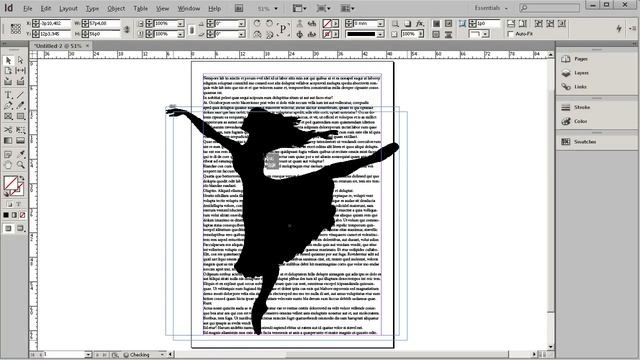Open the Bridge icon in application bar
Screen dimensions: 640x360
pyautogui.click(x=239, y=8)
